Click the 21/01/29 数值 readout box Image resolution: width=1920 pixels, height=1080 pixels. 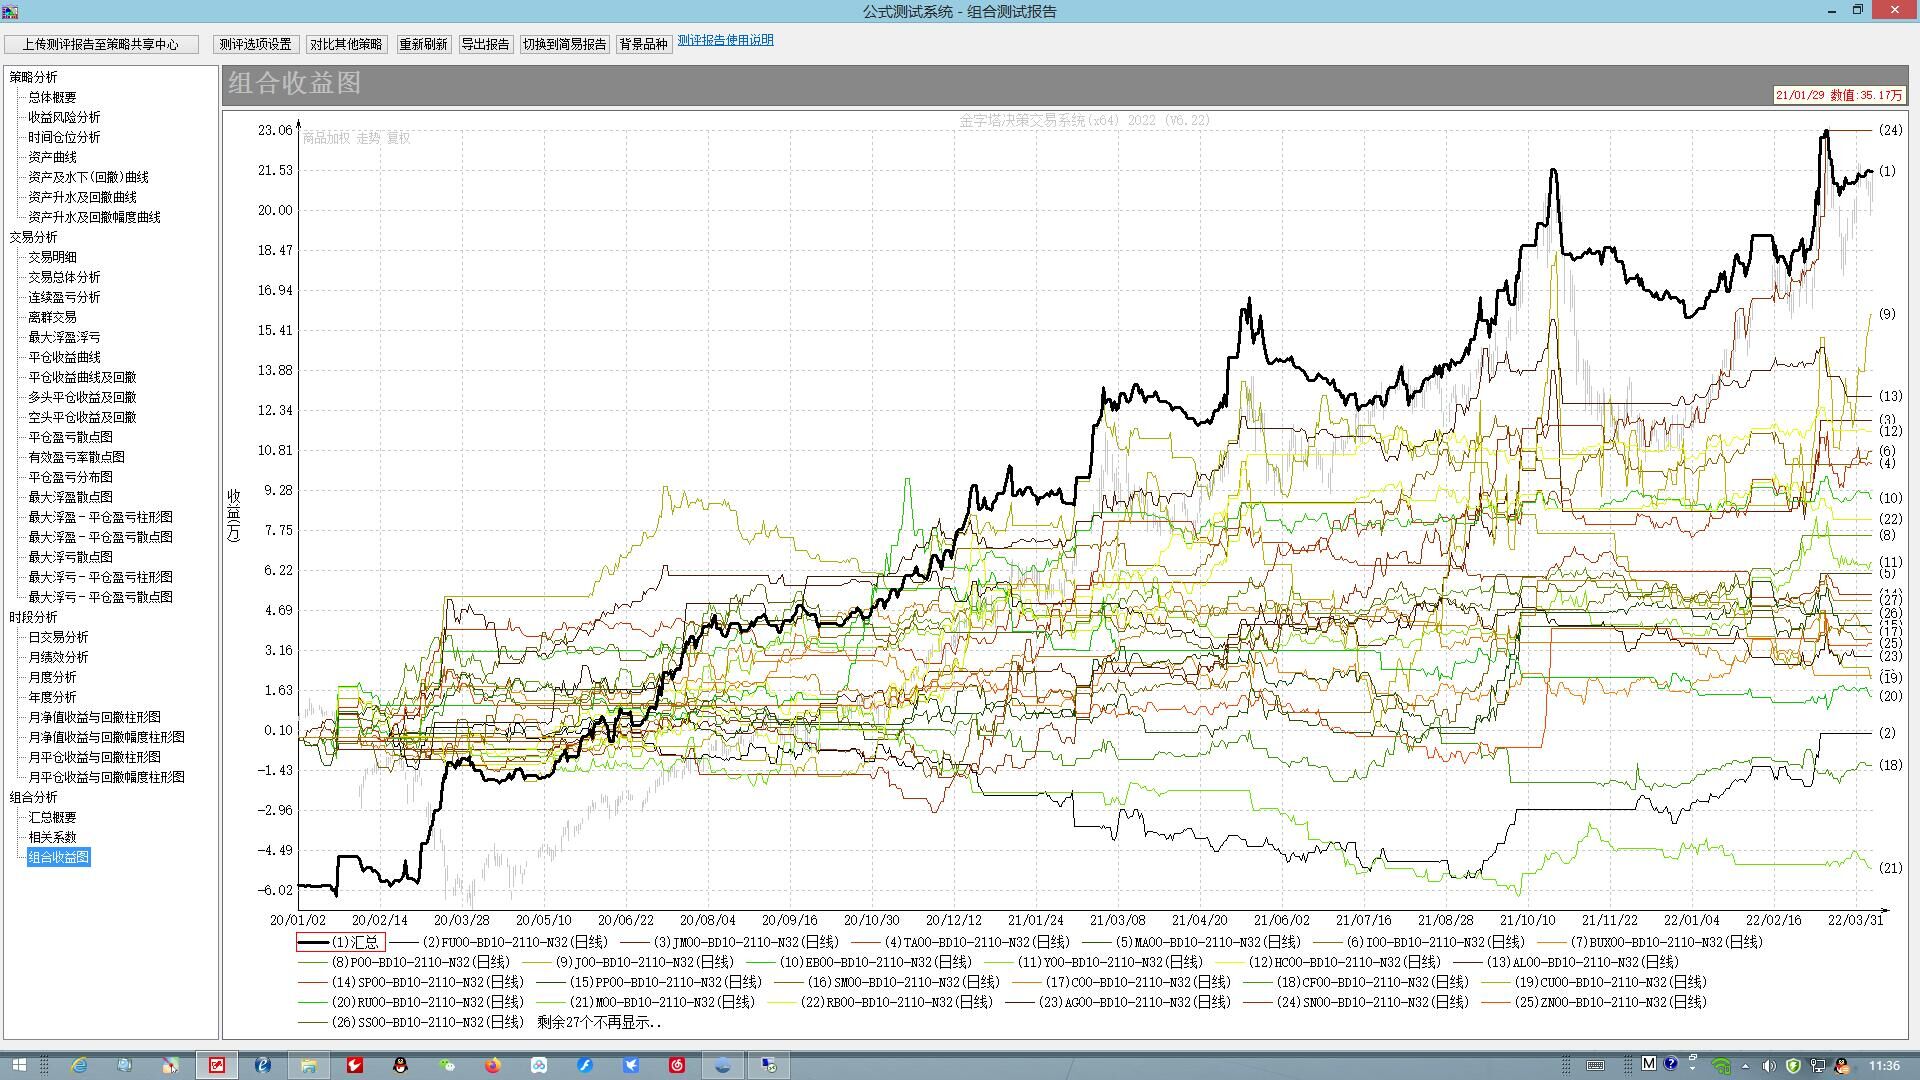click(1838, 95)
